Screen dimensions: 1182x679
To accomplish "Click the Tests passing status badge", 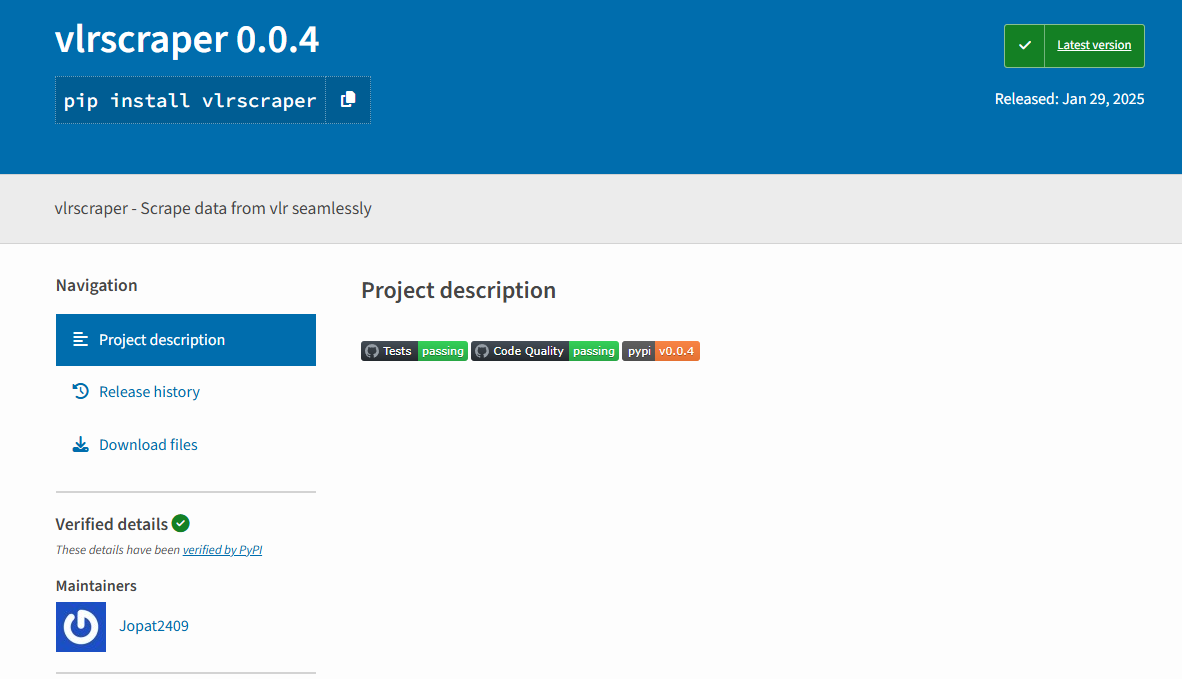I will coord(415,351).
